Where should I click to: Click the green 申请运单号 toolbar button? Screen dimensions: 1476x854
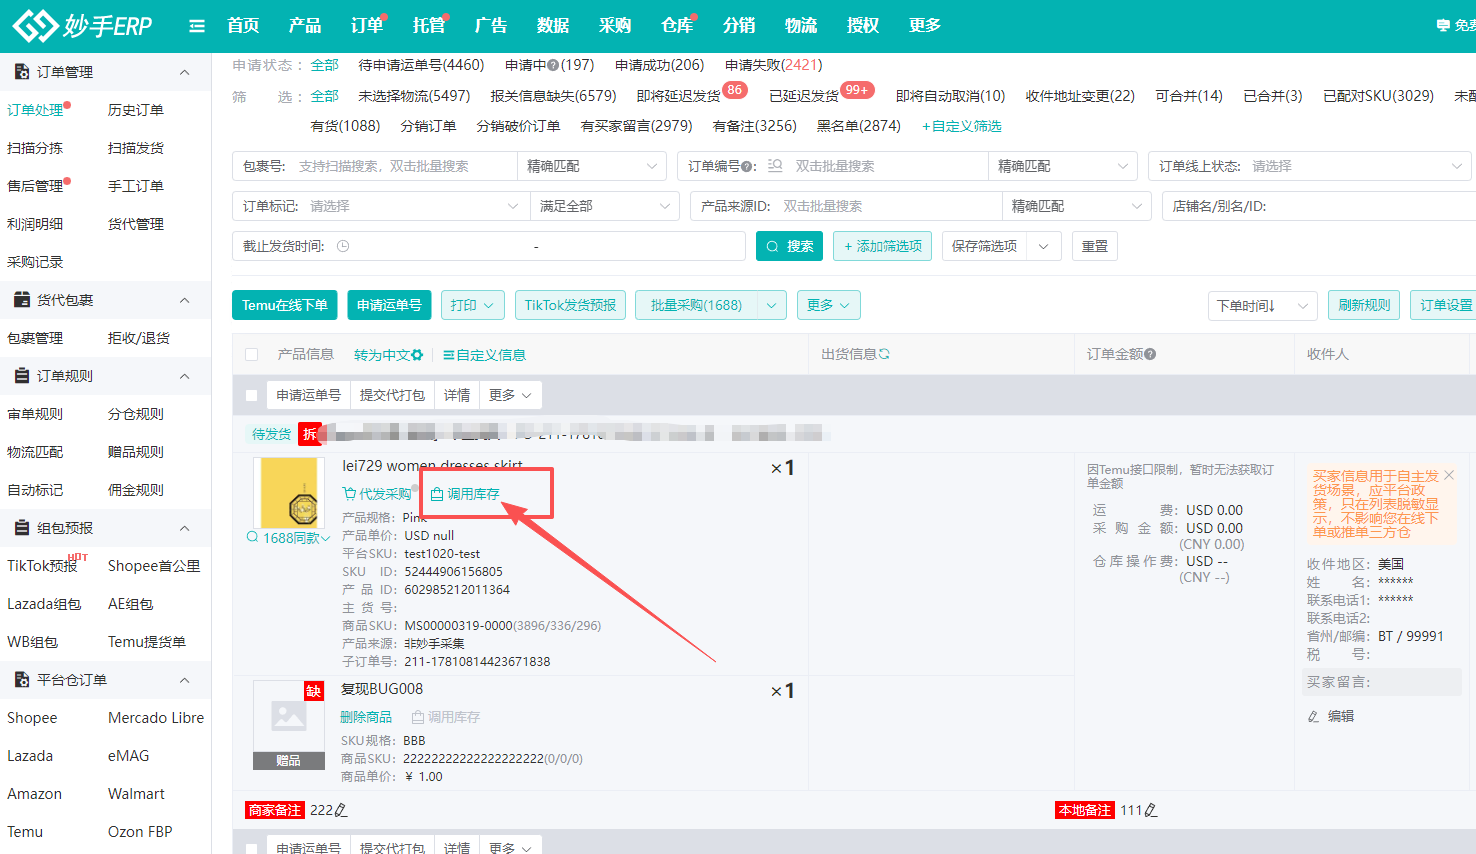click(389, 305)
